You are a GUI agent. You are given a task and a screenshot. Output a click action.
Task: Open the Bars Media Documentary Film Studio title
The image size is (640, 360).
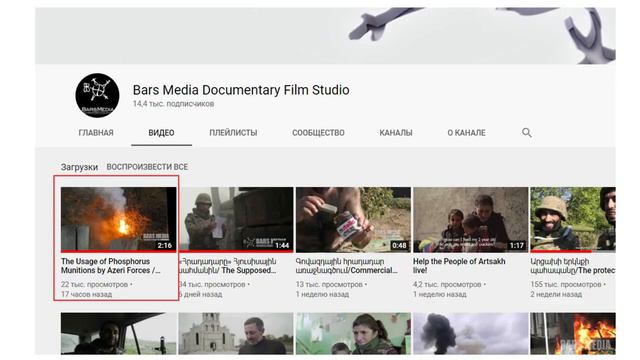tap(241, 90)
